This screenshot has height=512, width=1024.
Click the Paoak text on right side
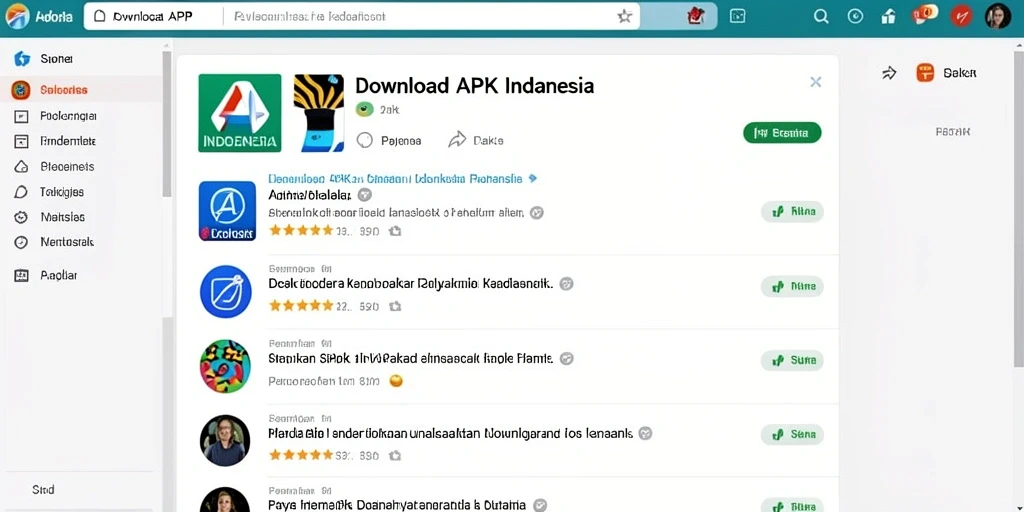(953, 132)
